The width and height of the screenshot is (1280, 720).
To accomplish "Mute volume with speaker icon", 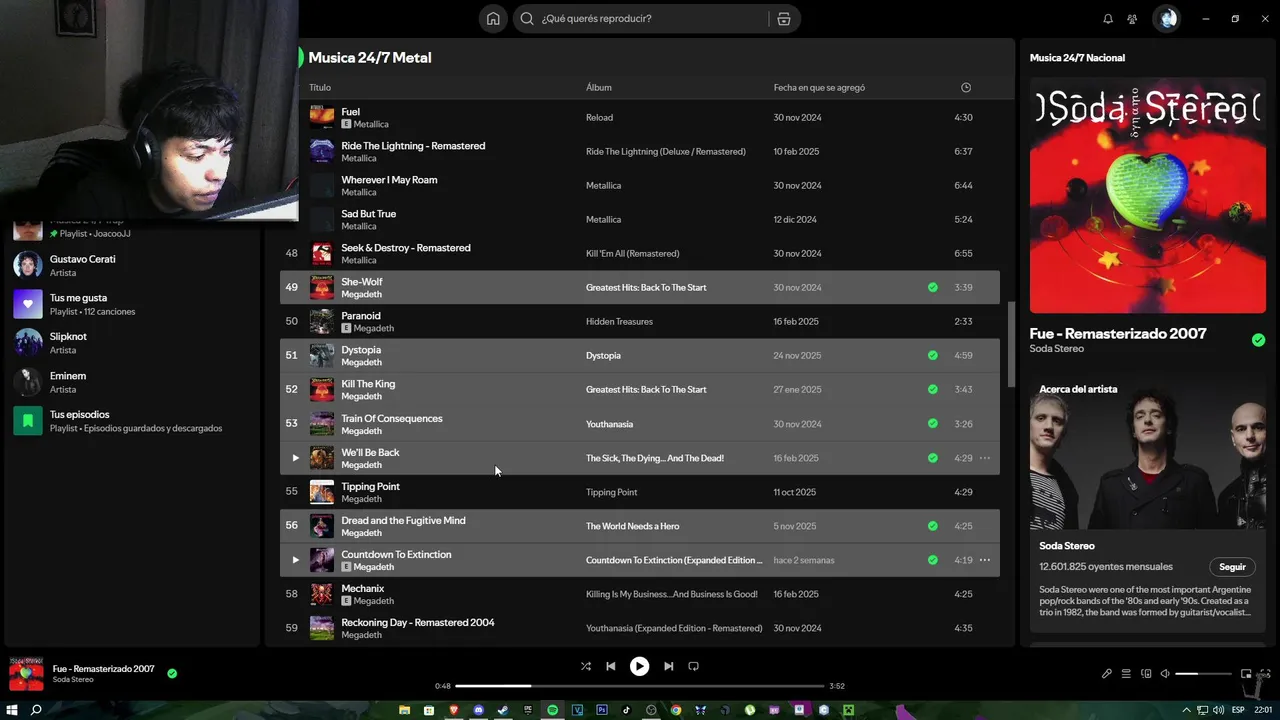I will coord(1165,674).
